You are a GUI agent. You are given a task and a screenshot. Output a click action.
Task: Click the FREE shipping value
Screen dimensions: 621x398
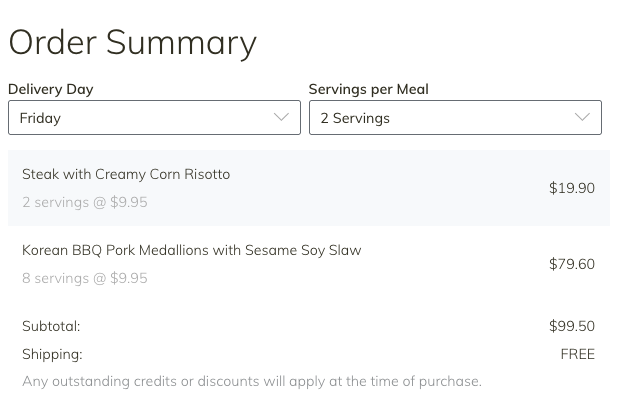click(577, 354)
